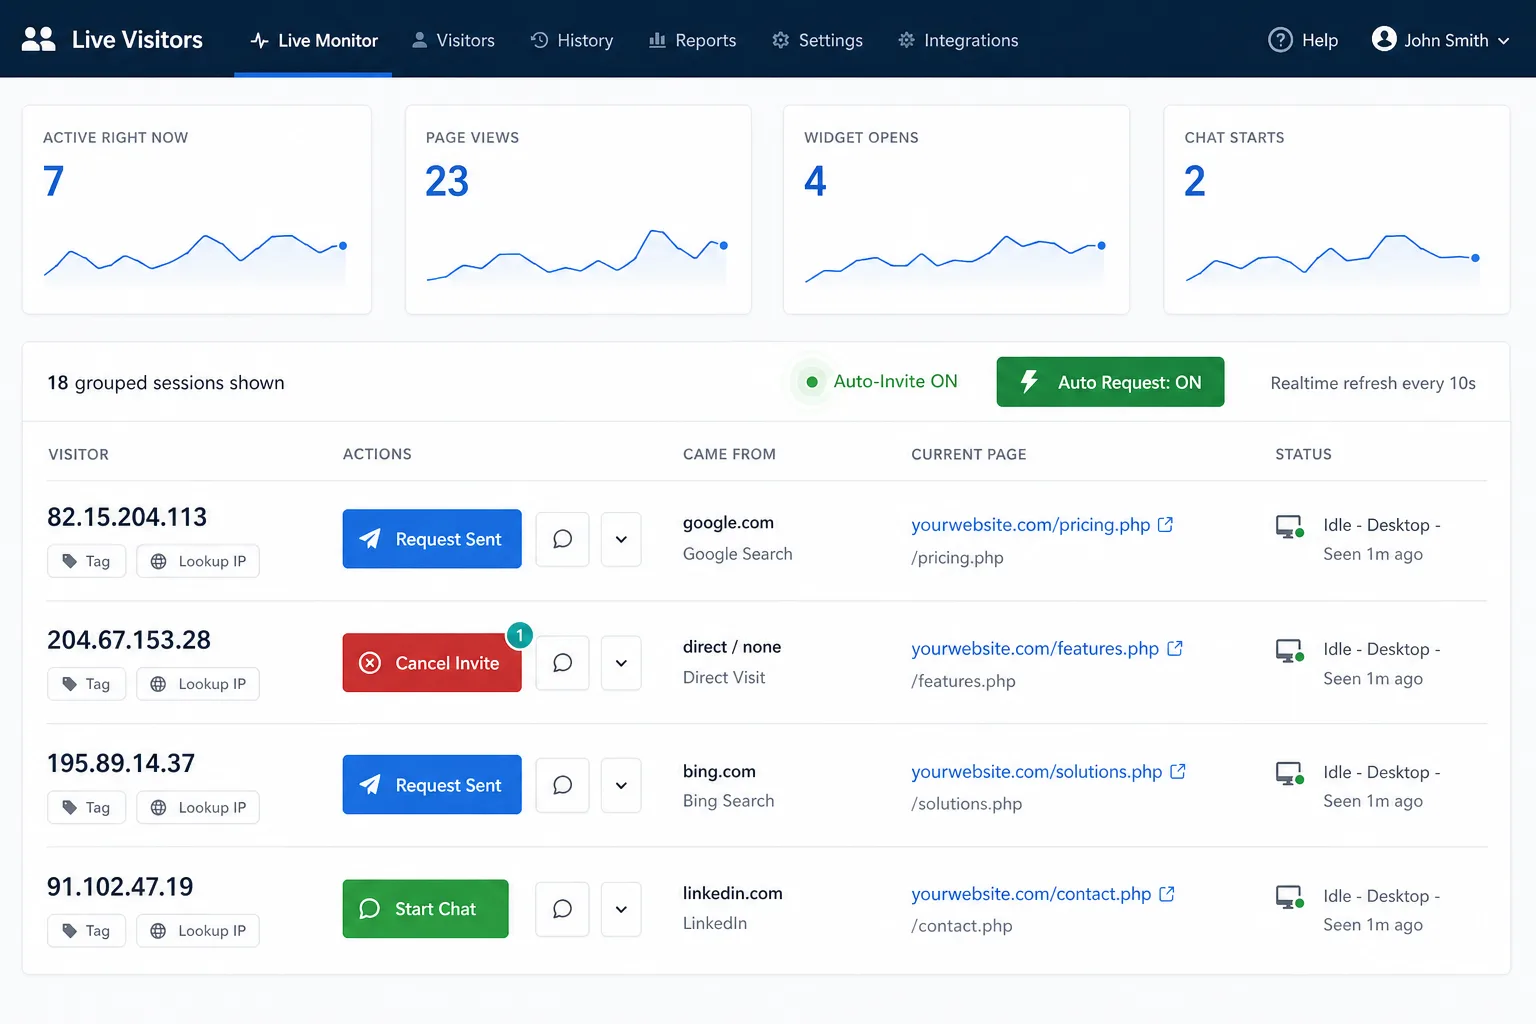Screen dimensions: 1536x1024
Task: Open the Chat Starts card
Action: pyautogui.click(x=1337, y=210)
